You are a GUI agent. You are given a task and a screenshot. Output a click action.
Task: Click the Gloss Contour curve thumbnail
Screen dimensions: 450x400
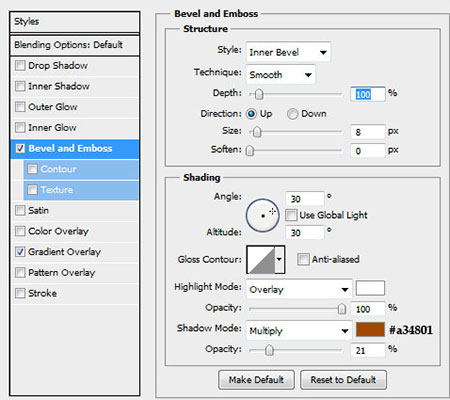tap(261, 259)
